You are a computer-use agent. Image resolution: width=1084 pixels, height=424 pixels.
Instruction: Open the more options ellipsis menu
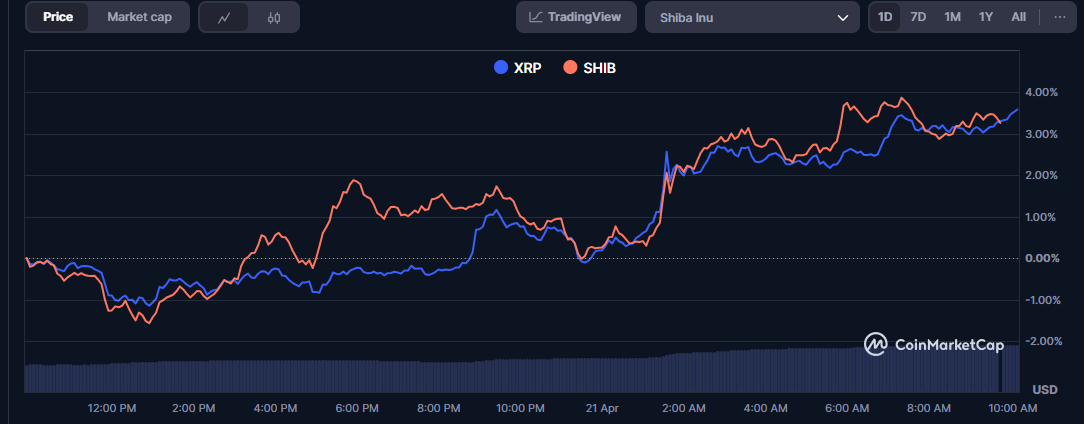1059,17
